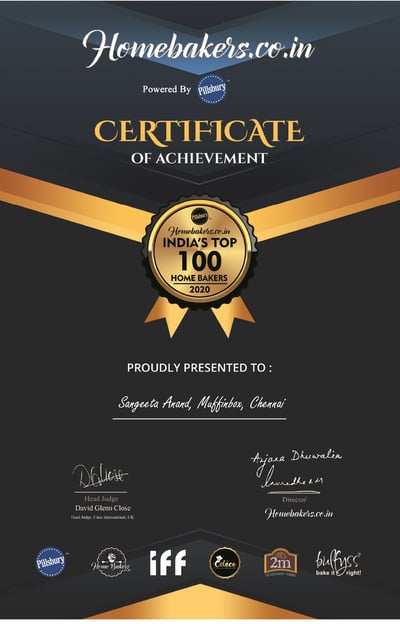
Task: Click the 'HOME BAKERS' text on the badge
Action: [x=199, y=278]
